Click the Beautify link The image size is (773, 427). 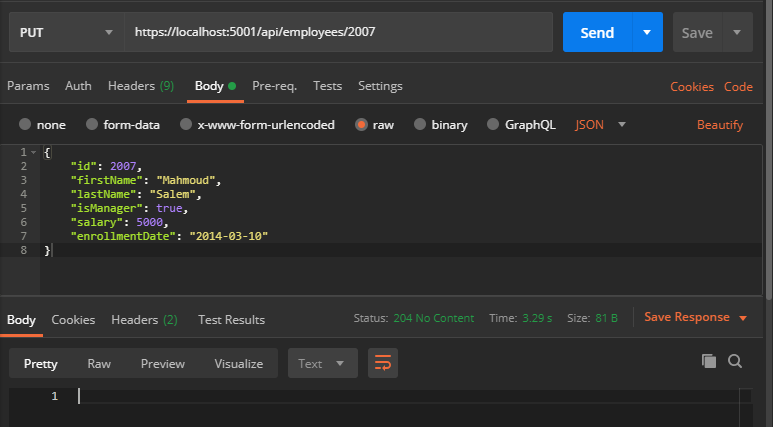tap(720, 125)
